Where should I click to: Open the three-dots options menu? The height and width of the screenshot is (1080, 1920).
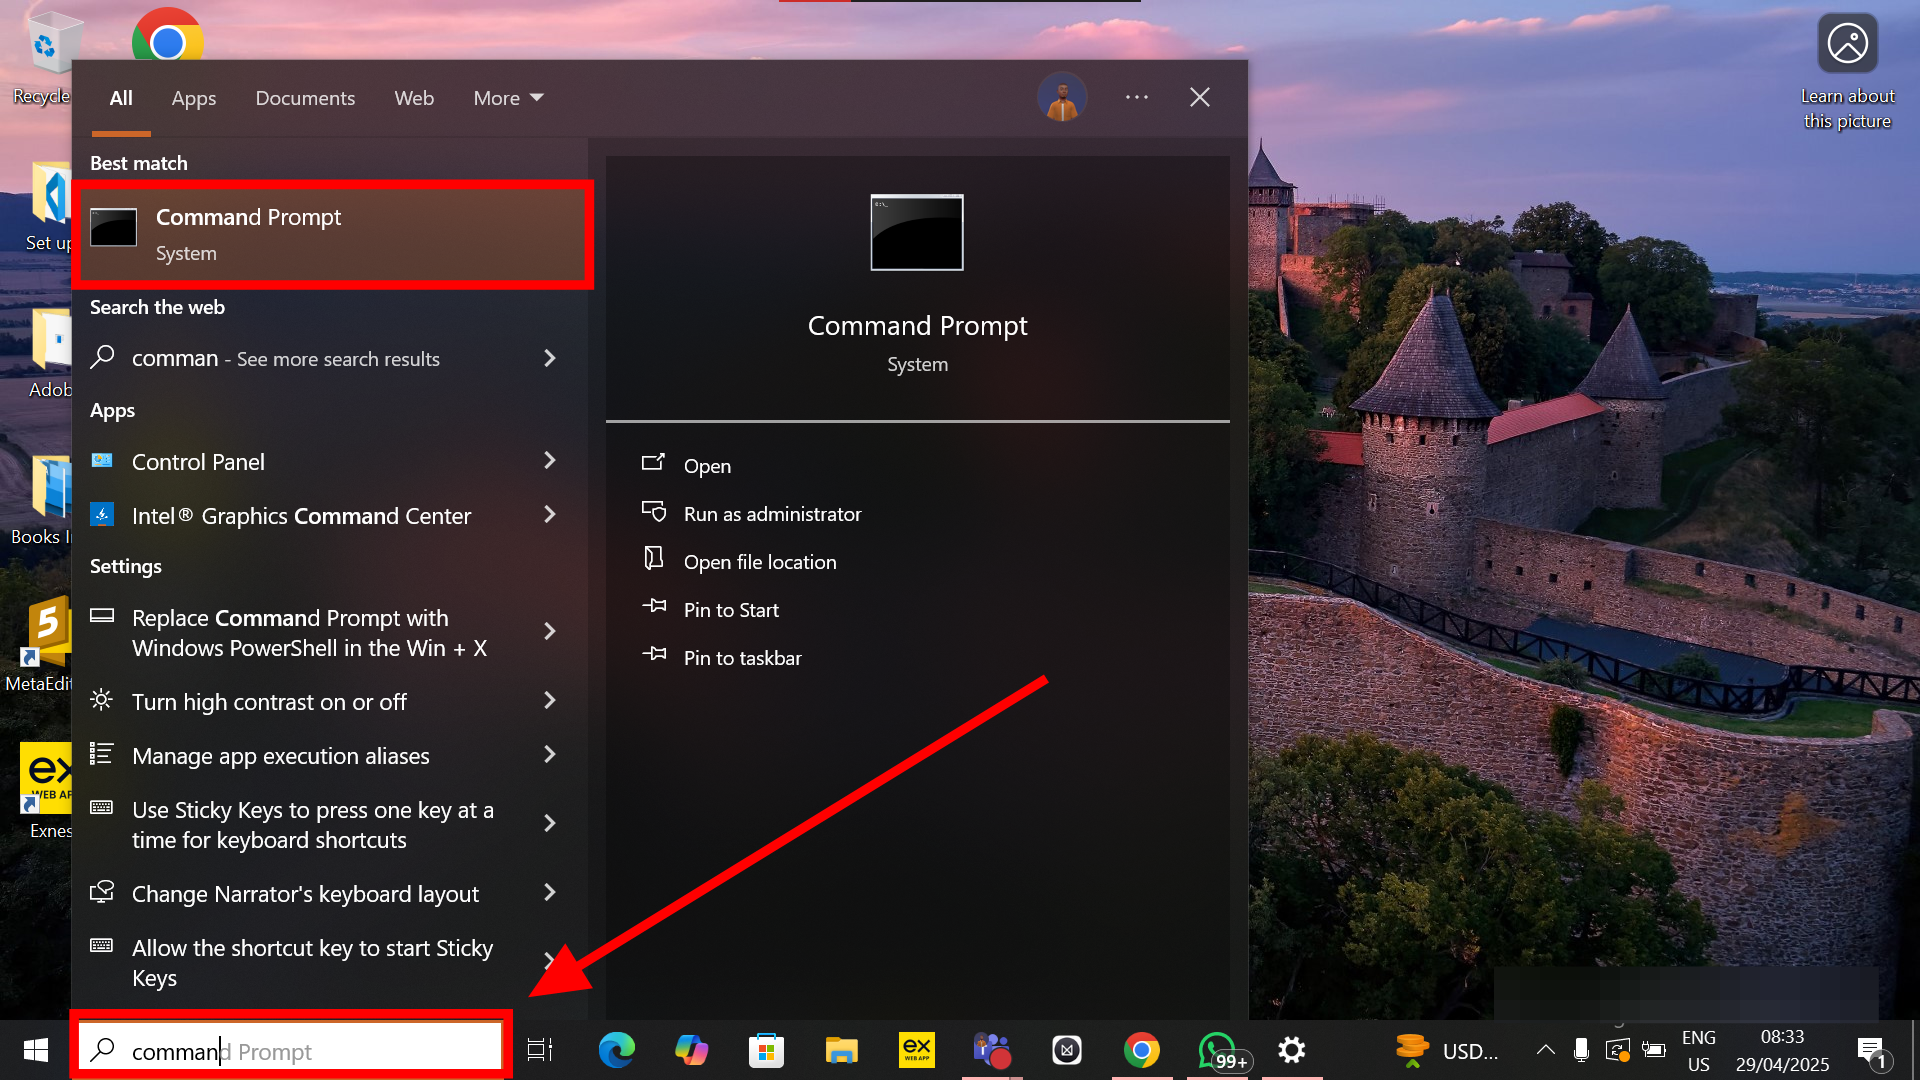pyautogui.click(x=1136, y=98)
